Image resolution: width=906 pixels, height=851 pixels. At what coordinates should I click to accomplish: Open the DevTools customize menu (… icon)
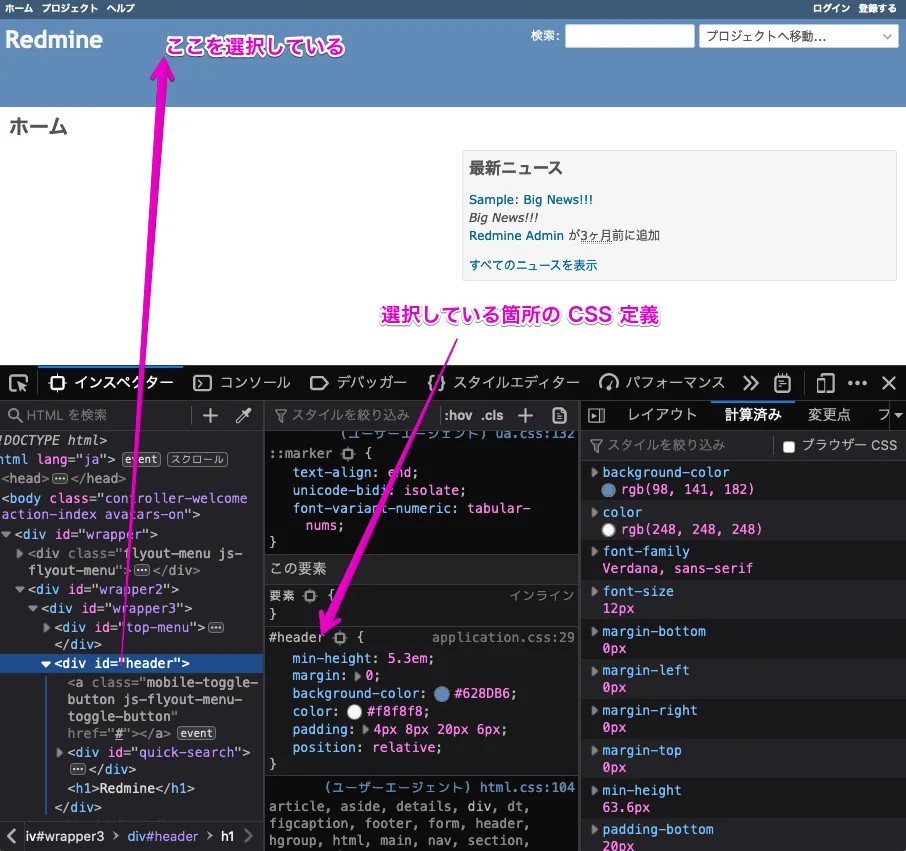tap(858, 382)
